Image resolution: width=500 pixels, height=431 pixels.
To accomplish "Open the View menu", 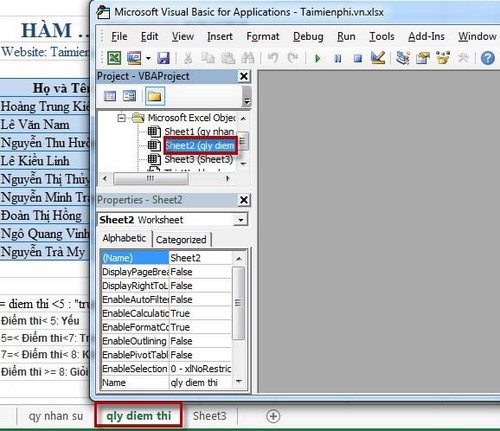I will 183,36.
